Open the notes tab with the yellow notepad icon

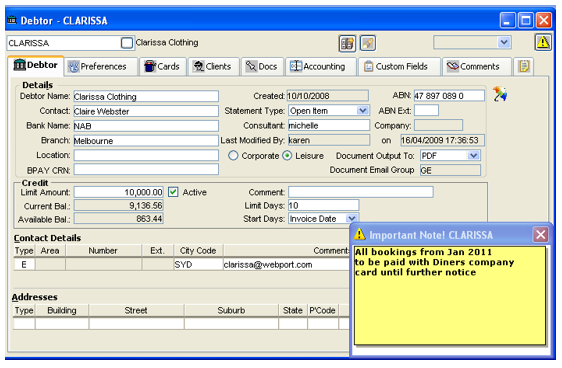coord(524,66)
